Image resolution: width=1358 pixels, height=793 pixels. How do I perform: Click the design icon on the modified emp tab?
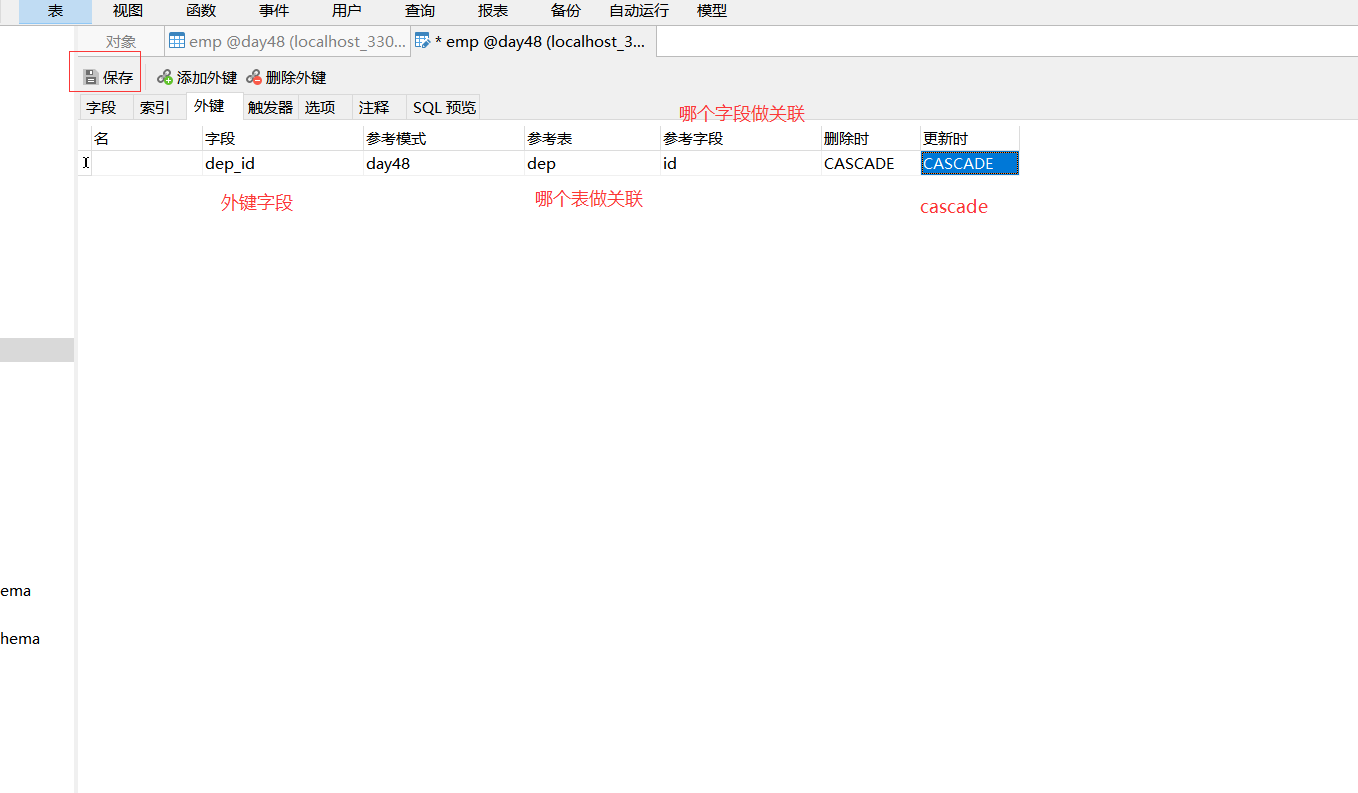pyautogui.click(x=423, y=41)
